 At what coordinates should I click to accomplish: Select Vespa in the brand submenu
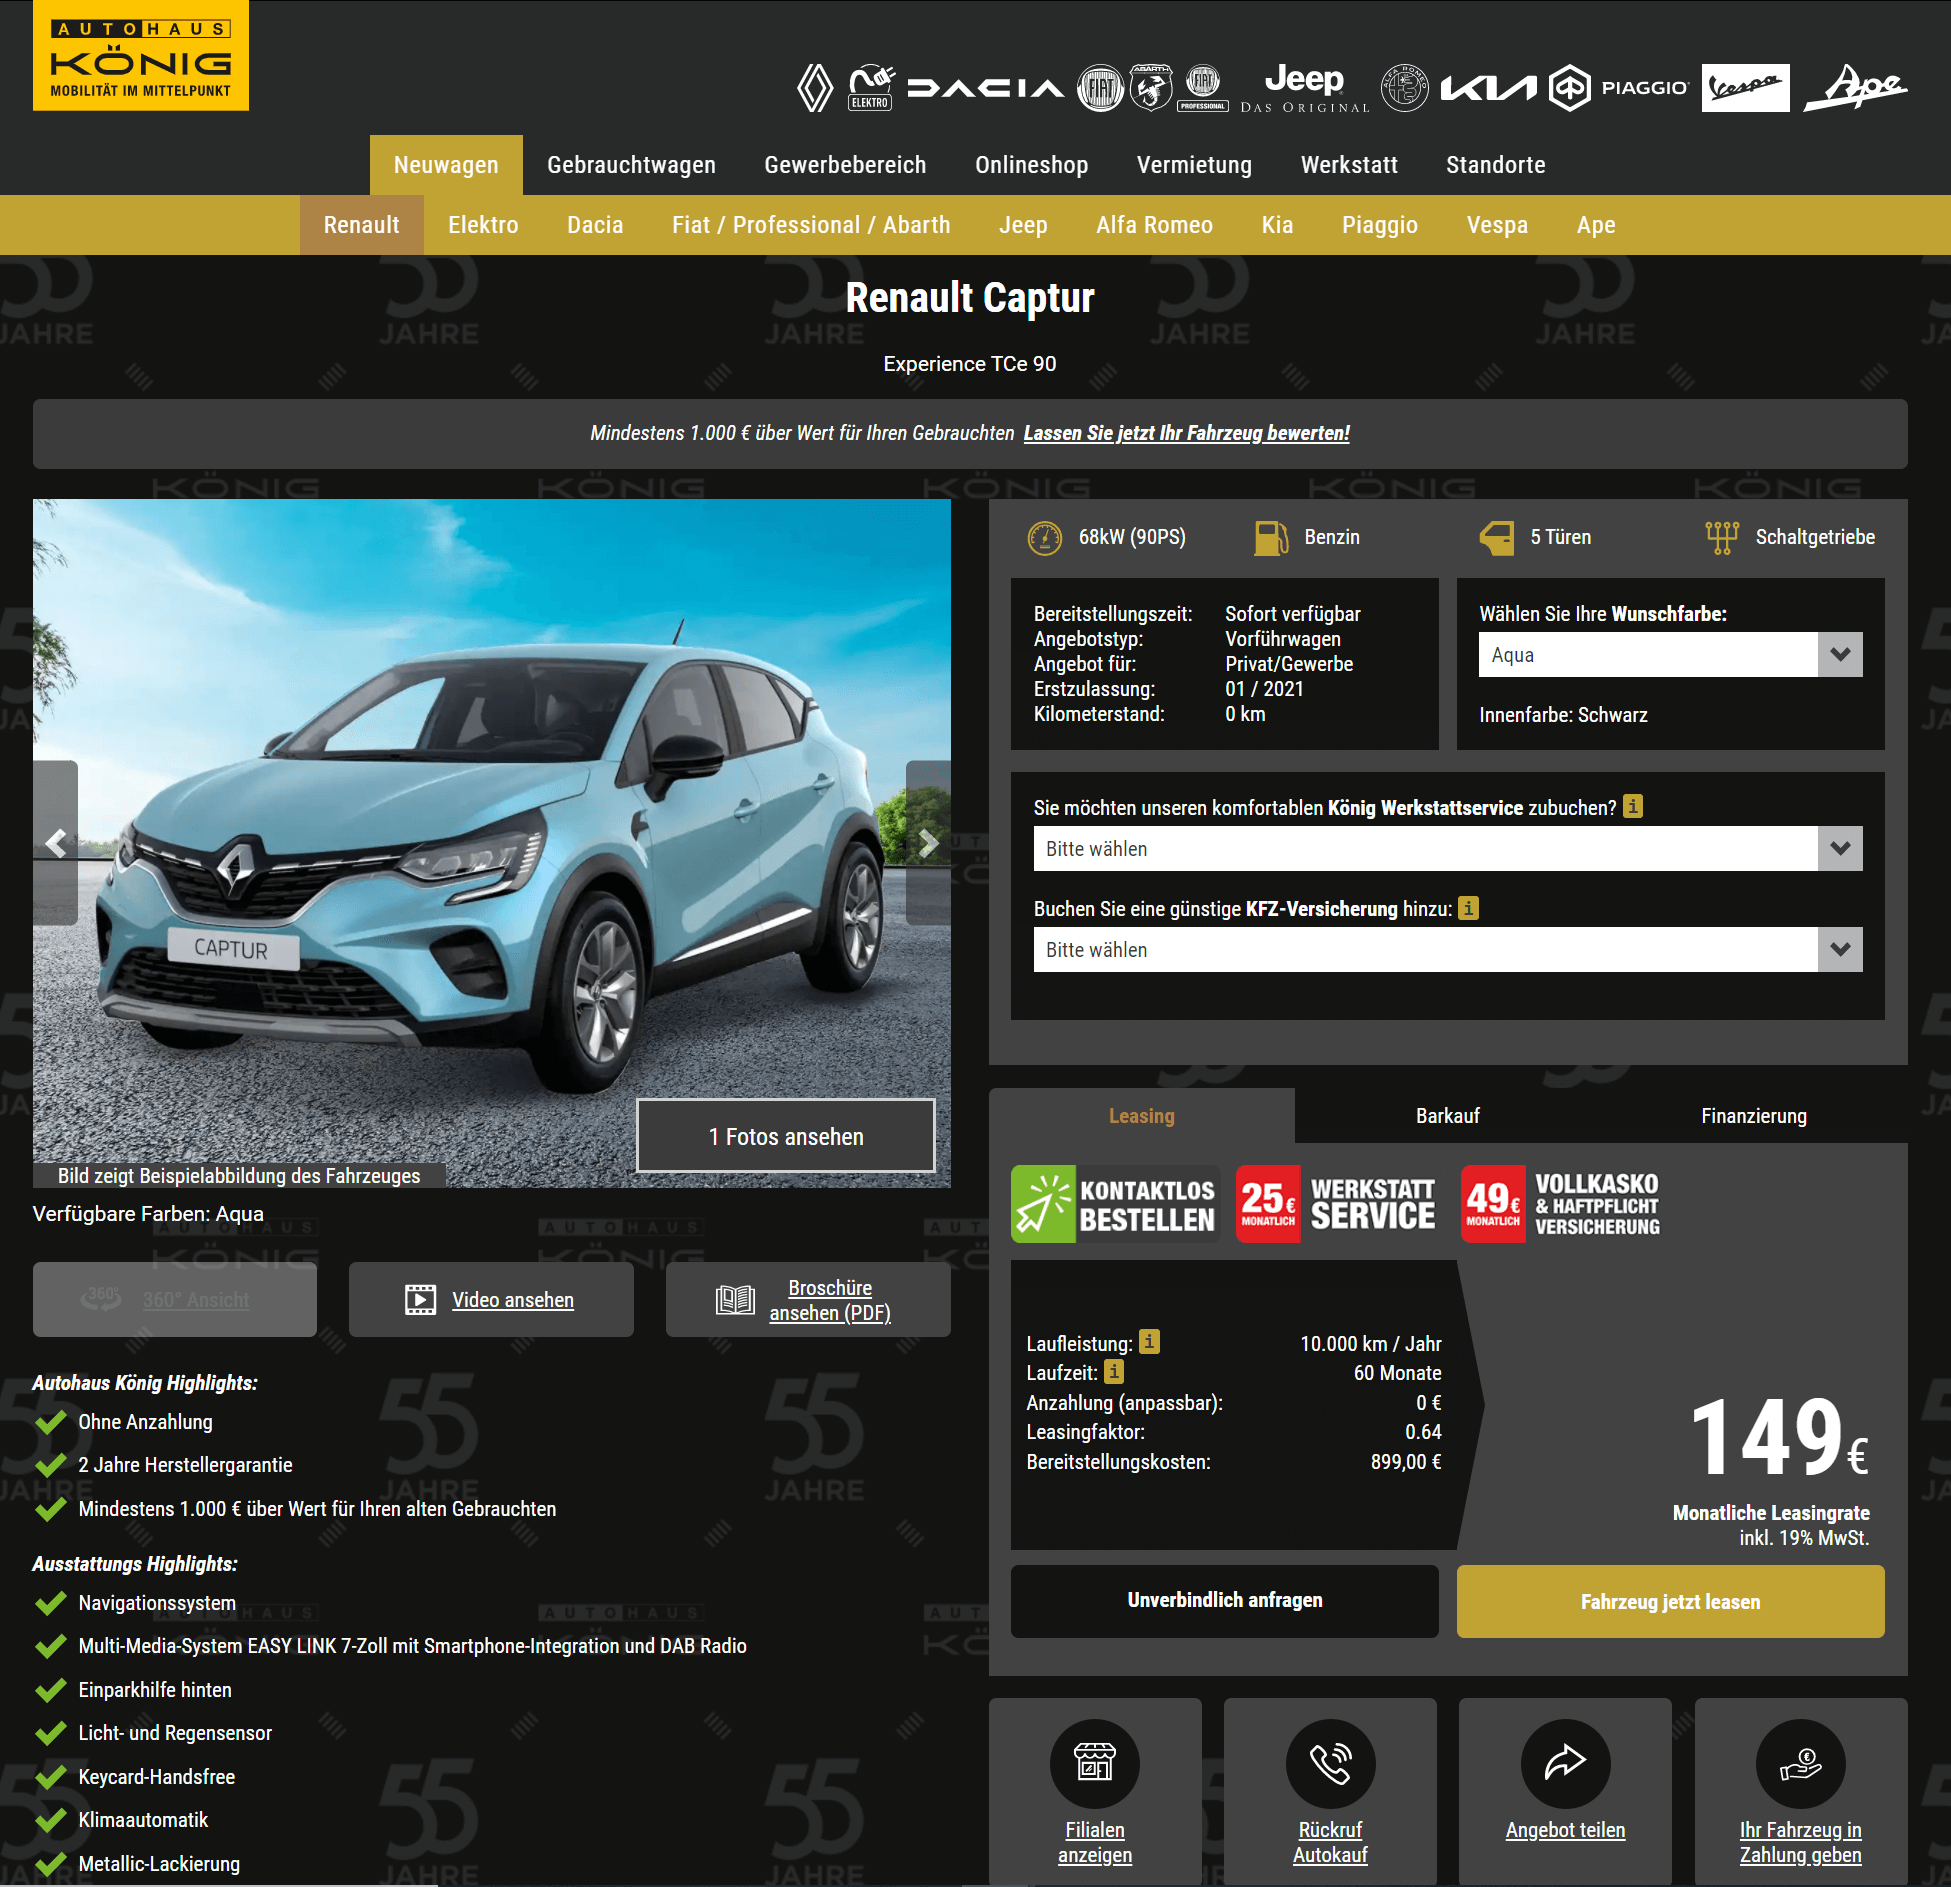click(1497, 225)
